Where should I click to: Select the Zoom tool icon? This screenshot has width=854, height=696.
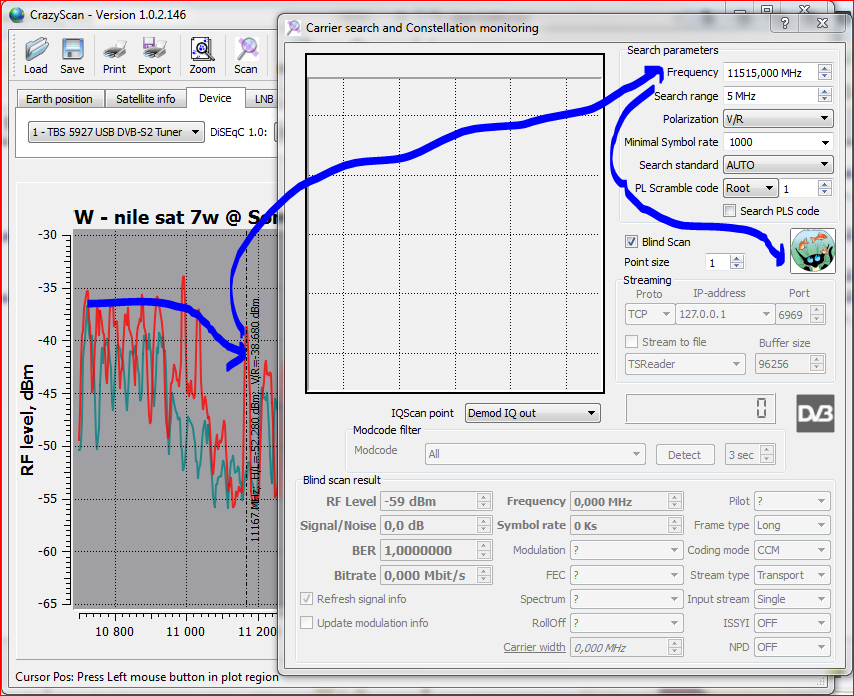[x=202, y=49]
